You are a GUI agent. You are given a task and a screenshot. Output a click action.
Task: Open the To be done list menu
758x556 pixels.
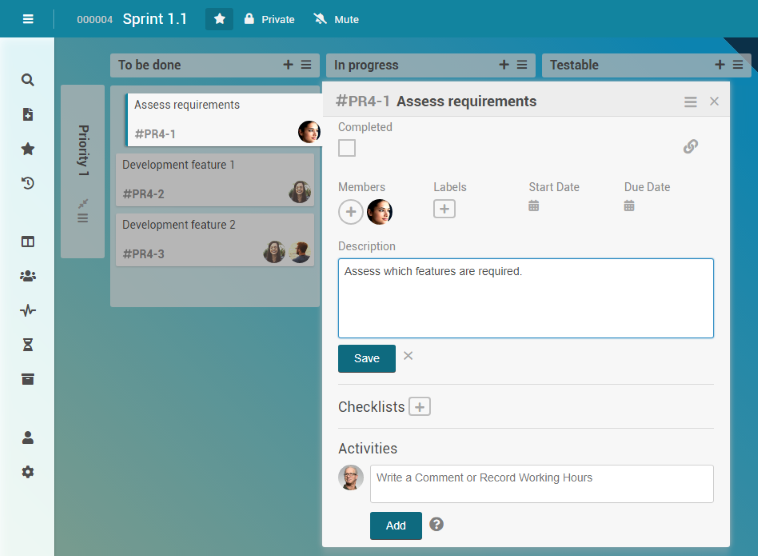[x=306, y=65]
